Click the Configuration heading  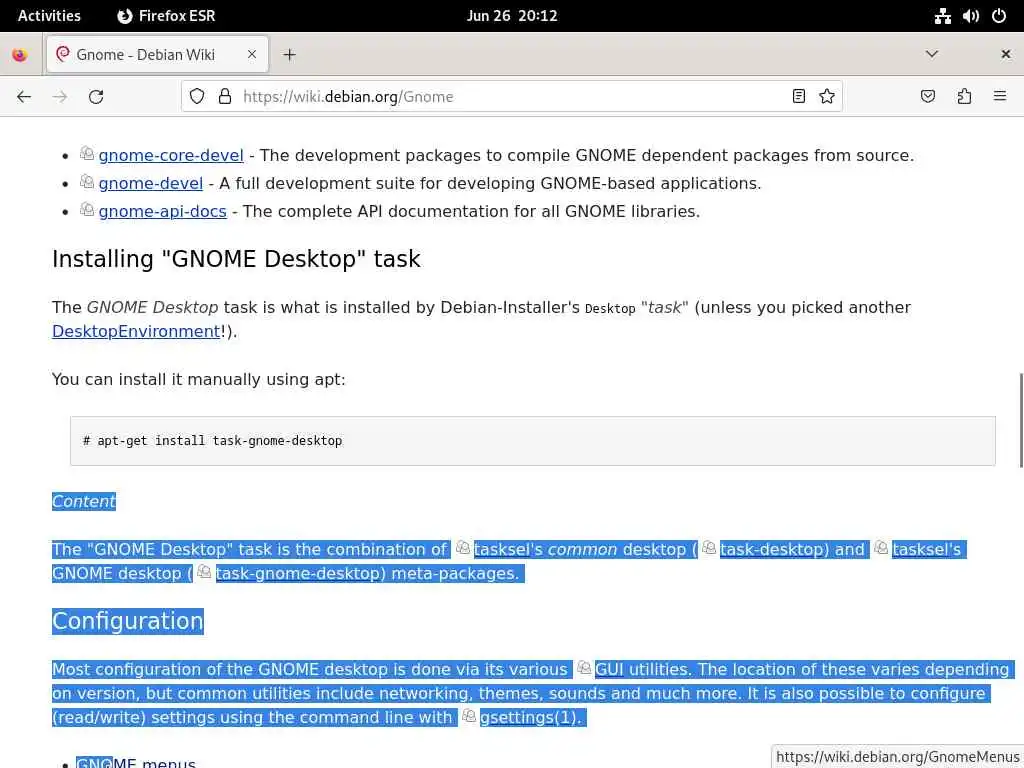click(128, 621)
